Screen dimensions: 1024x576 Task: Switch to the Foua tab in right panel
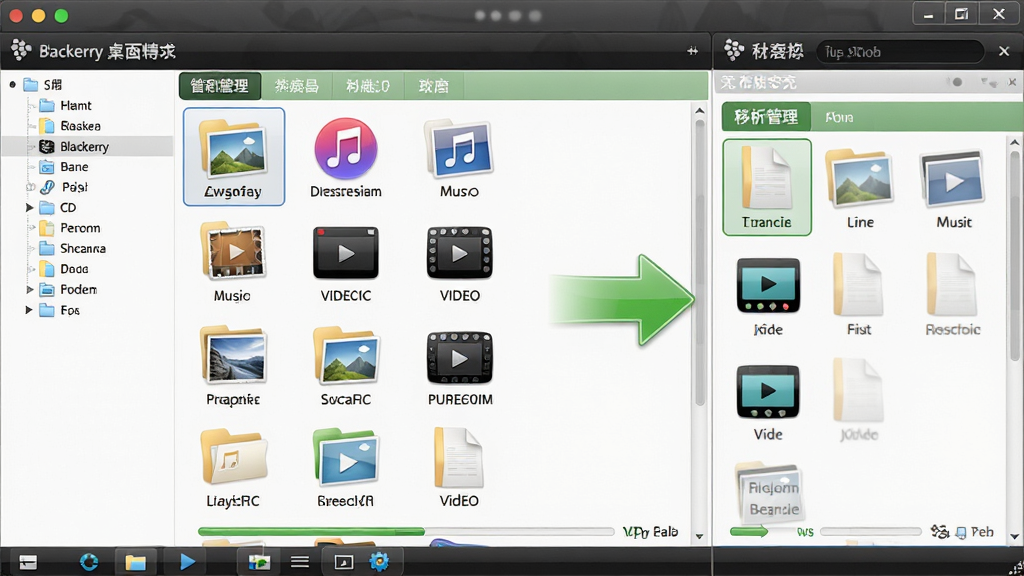(x=839, y=117)
